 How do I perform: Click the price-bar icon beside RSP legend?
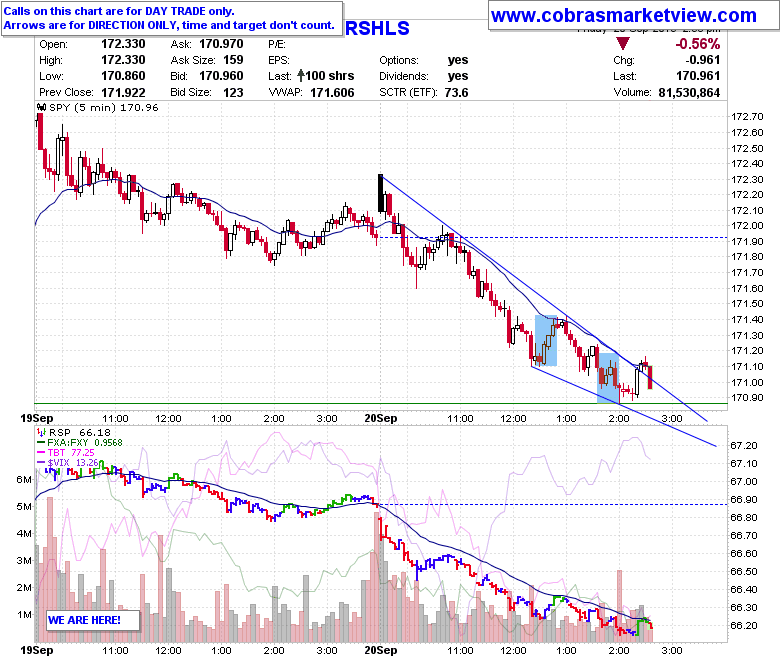point(42,433)
